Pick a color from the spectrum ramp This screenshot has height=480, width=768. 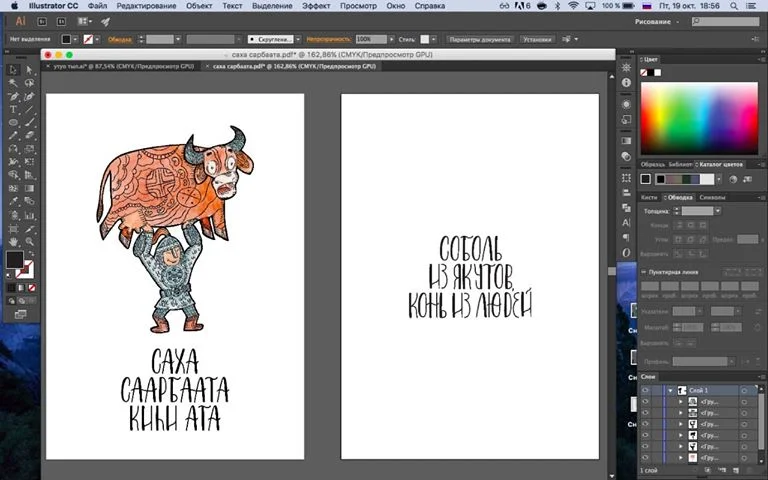coord(699,119)
